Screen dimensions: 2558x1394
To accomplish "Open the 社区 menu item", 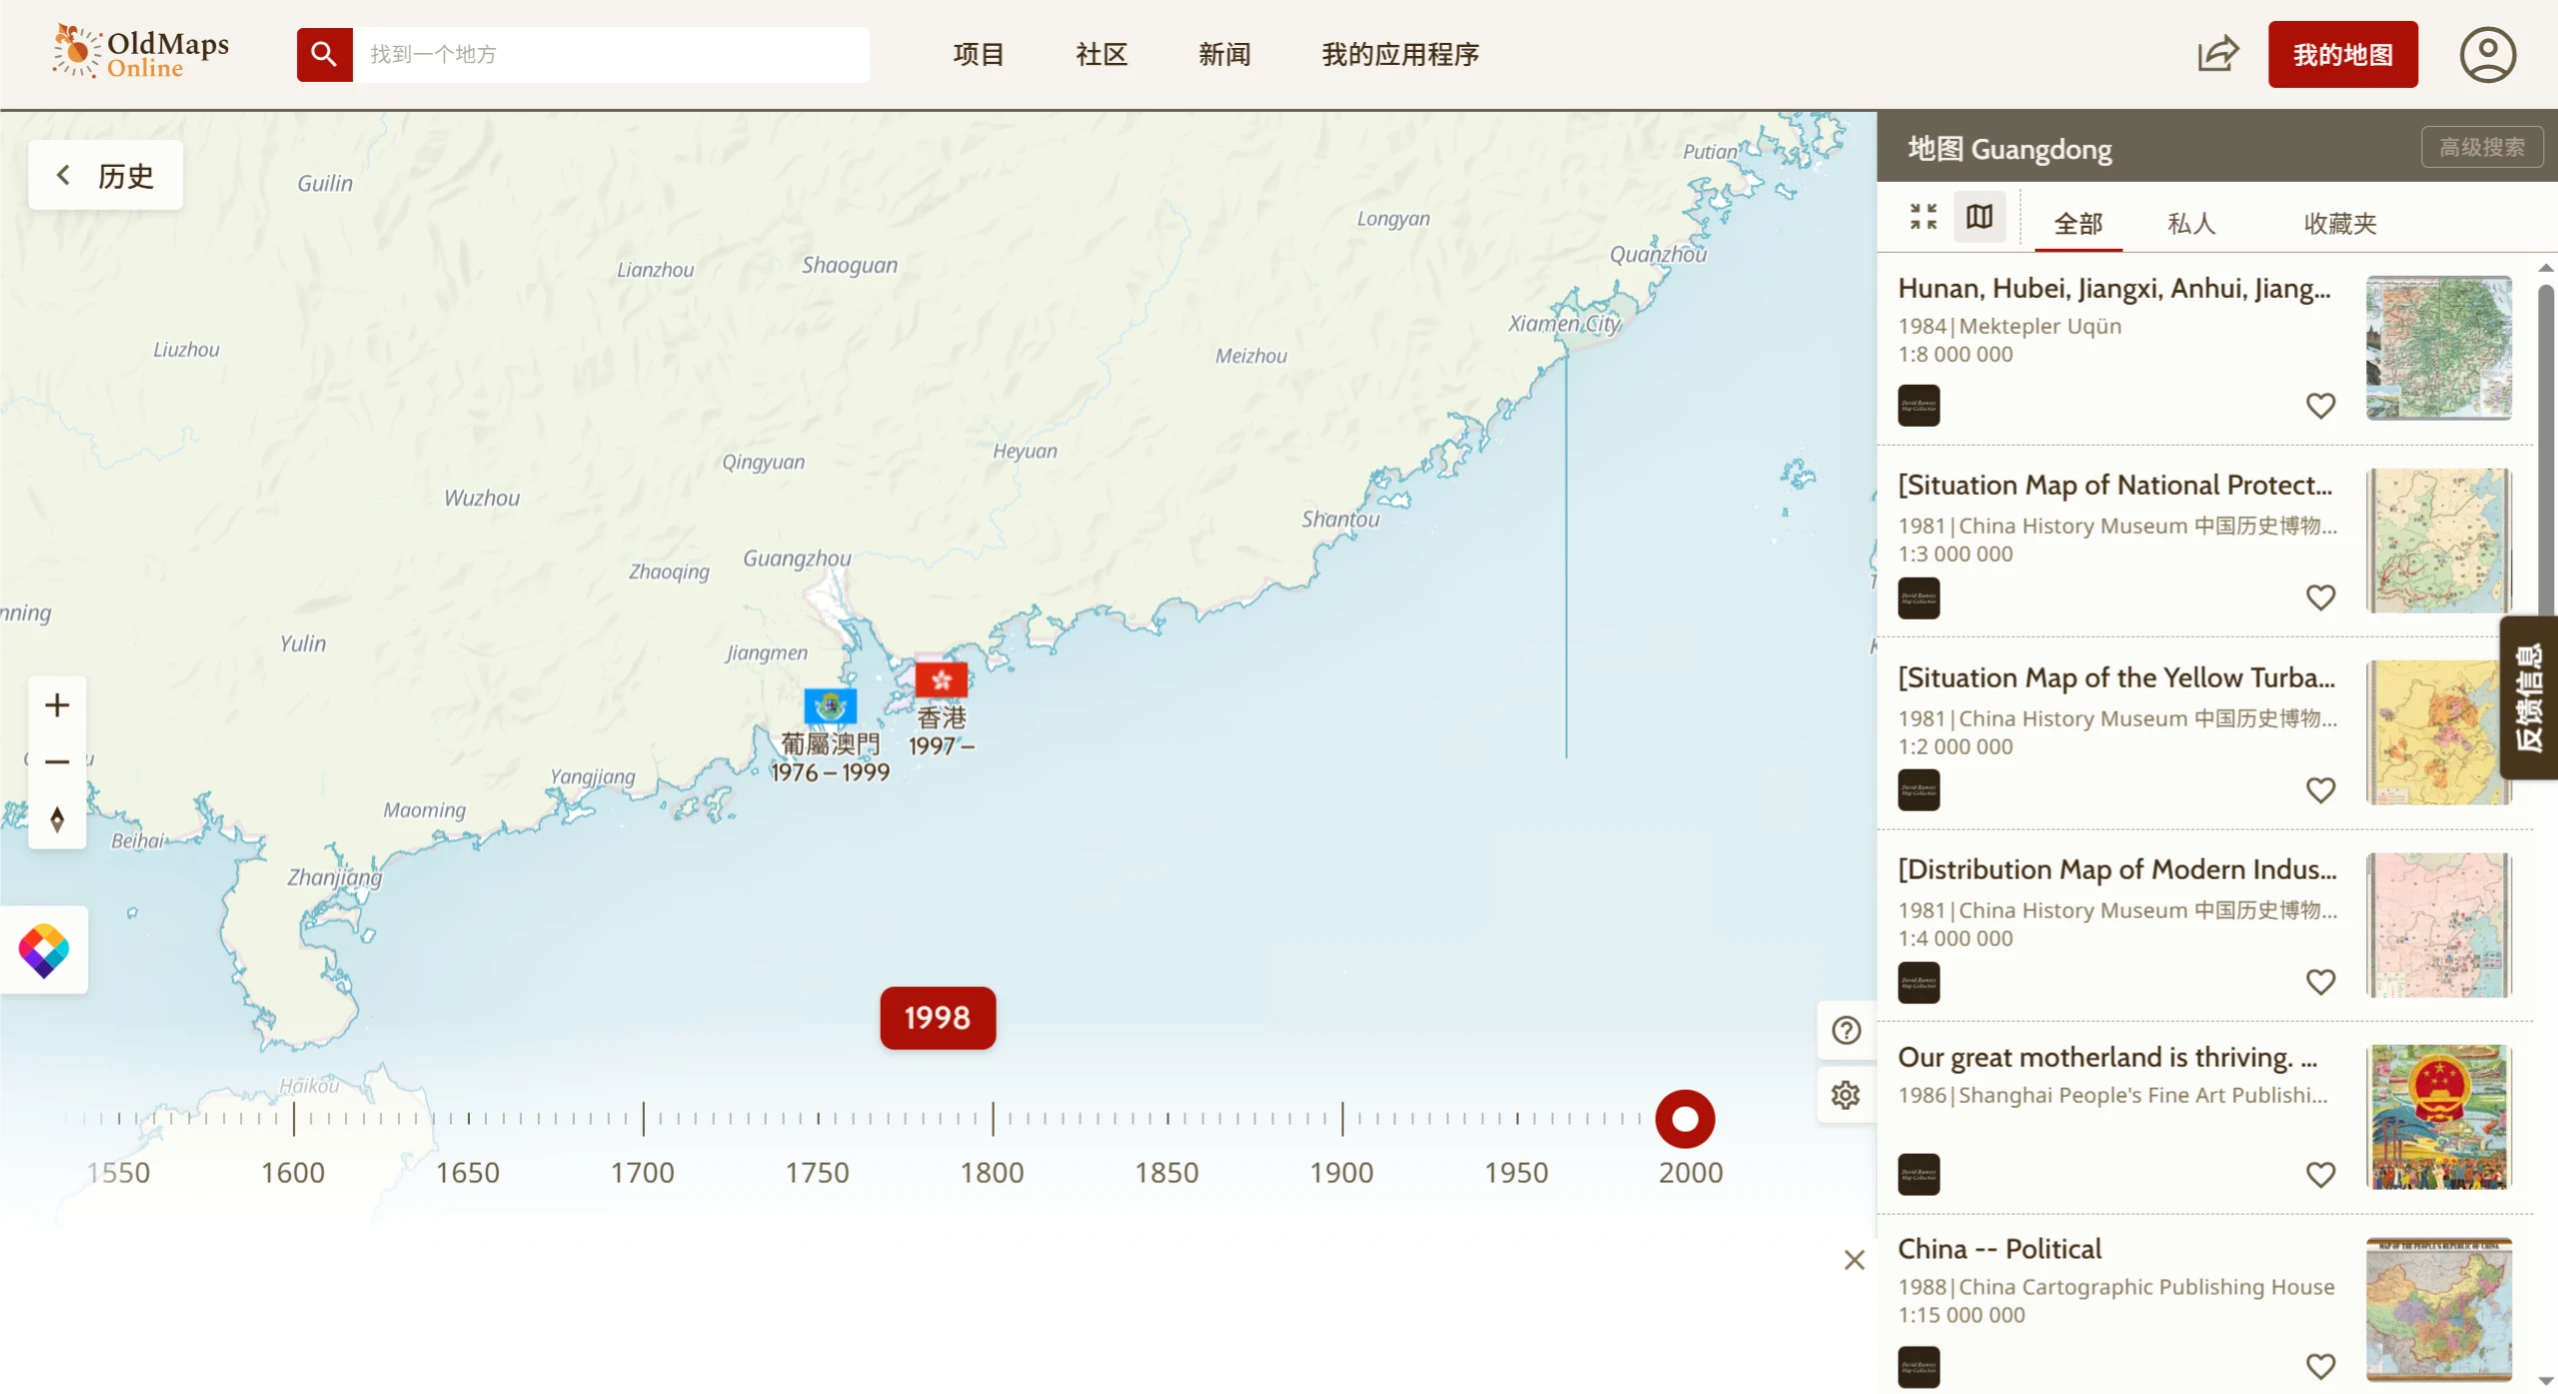I will (1100, 54).
